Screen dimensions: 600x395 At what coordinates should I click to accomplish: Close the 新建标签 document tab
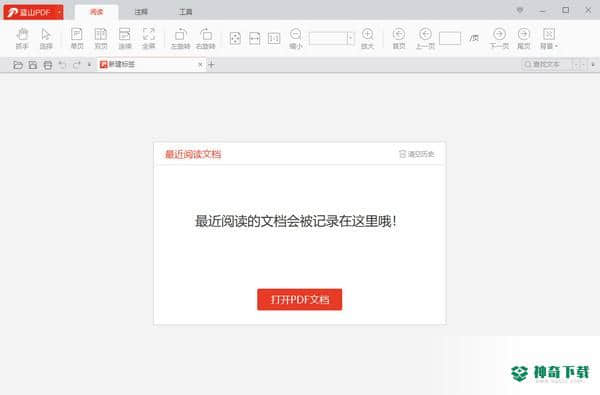click(x=200, y=65)
